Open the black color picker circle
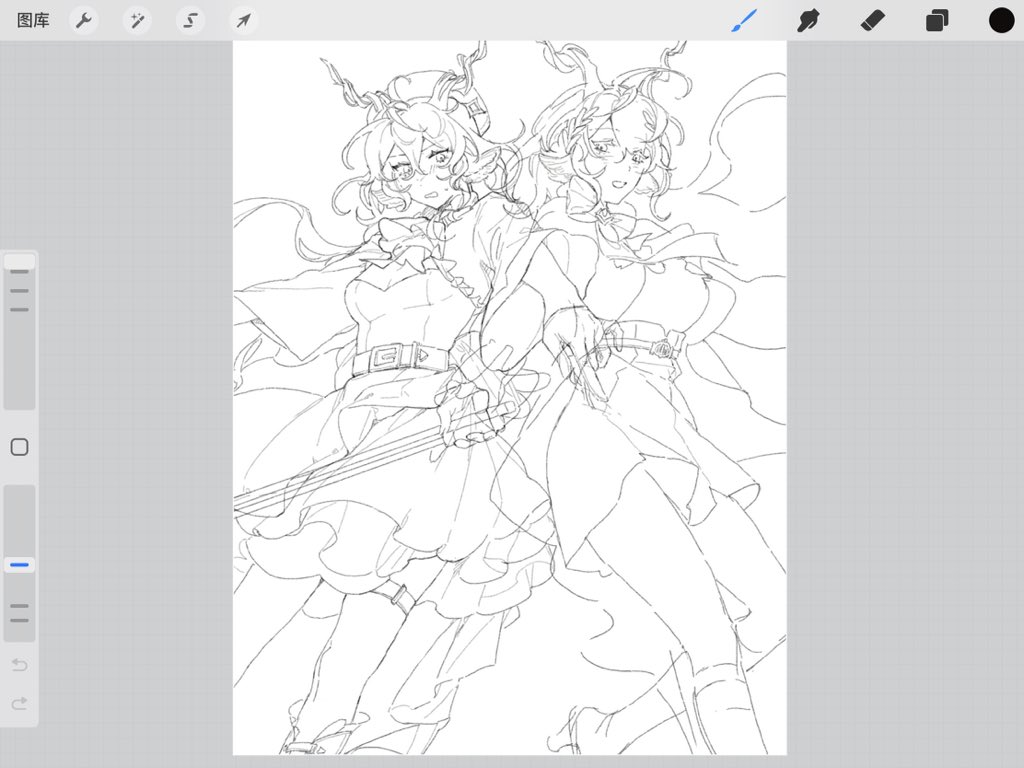1024x768 pixels. (1001, 20)
